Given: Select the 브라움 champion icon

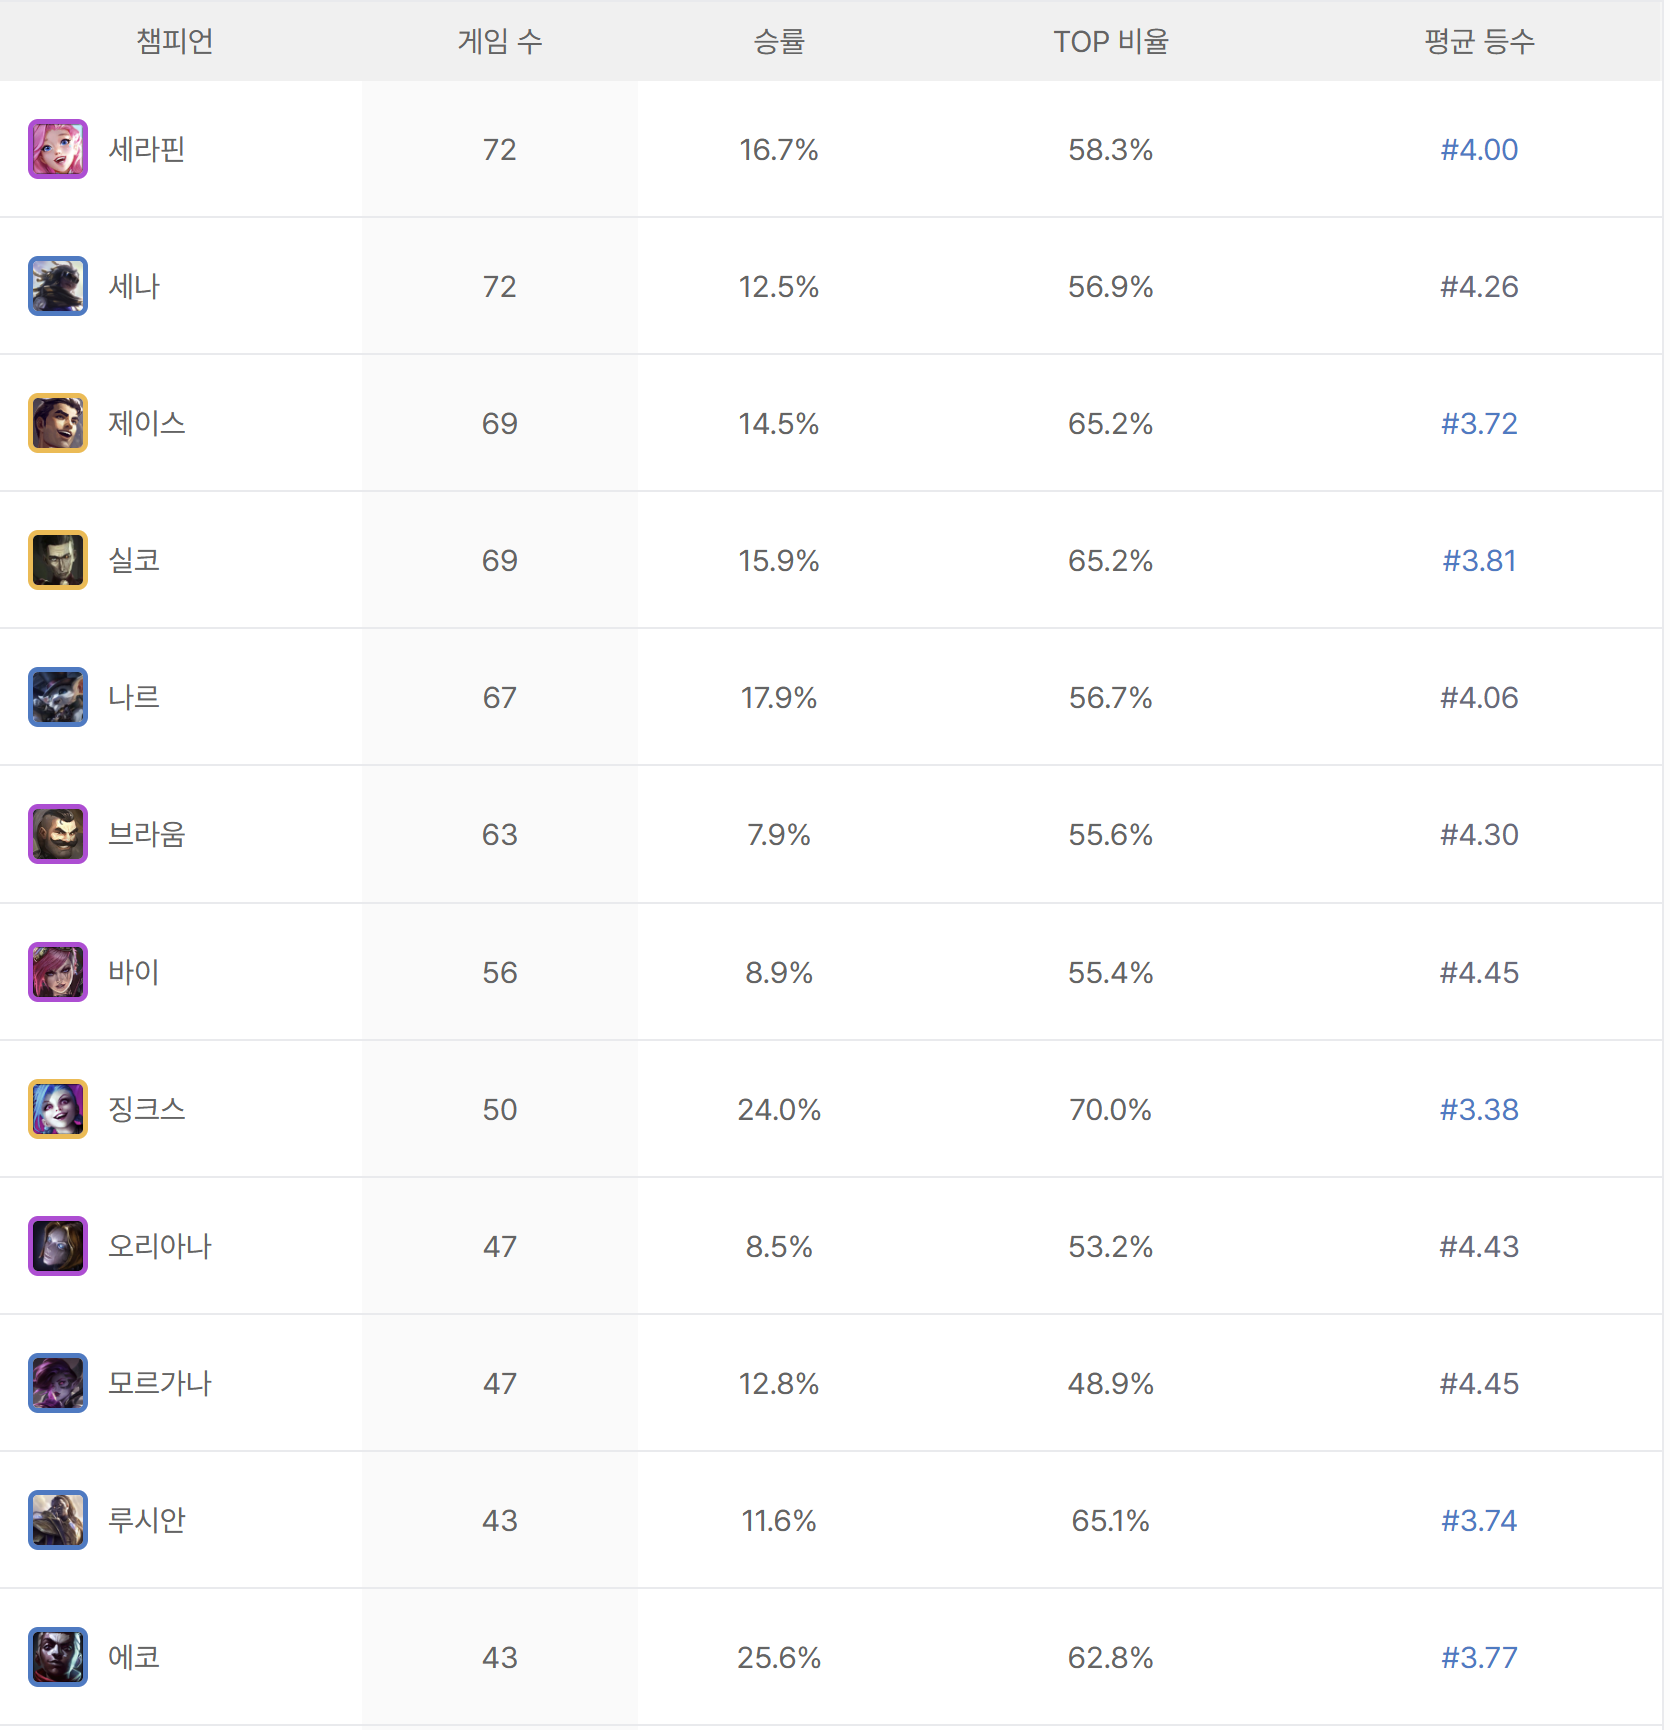Looking at the screenshot, I should pyautogui.click(x=58, y=834).
